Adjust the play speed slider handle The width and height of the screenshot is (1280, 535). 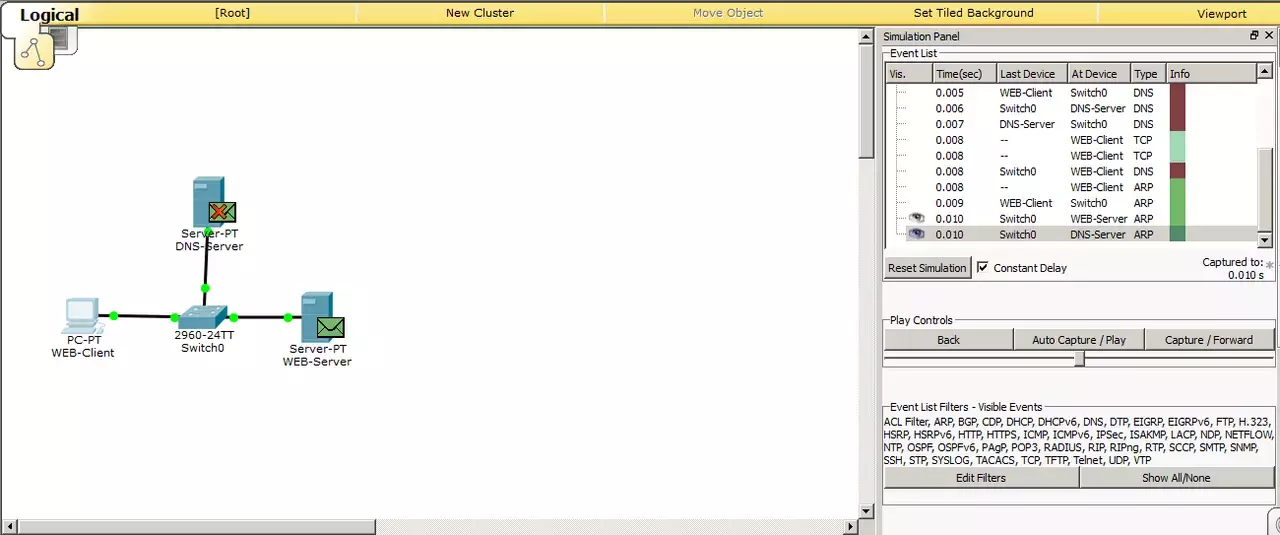(x=1079, y=359)
